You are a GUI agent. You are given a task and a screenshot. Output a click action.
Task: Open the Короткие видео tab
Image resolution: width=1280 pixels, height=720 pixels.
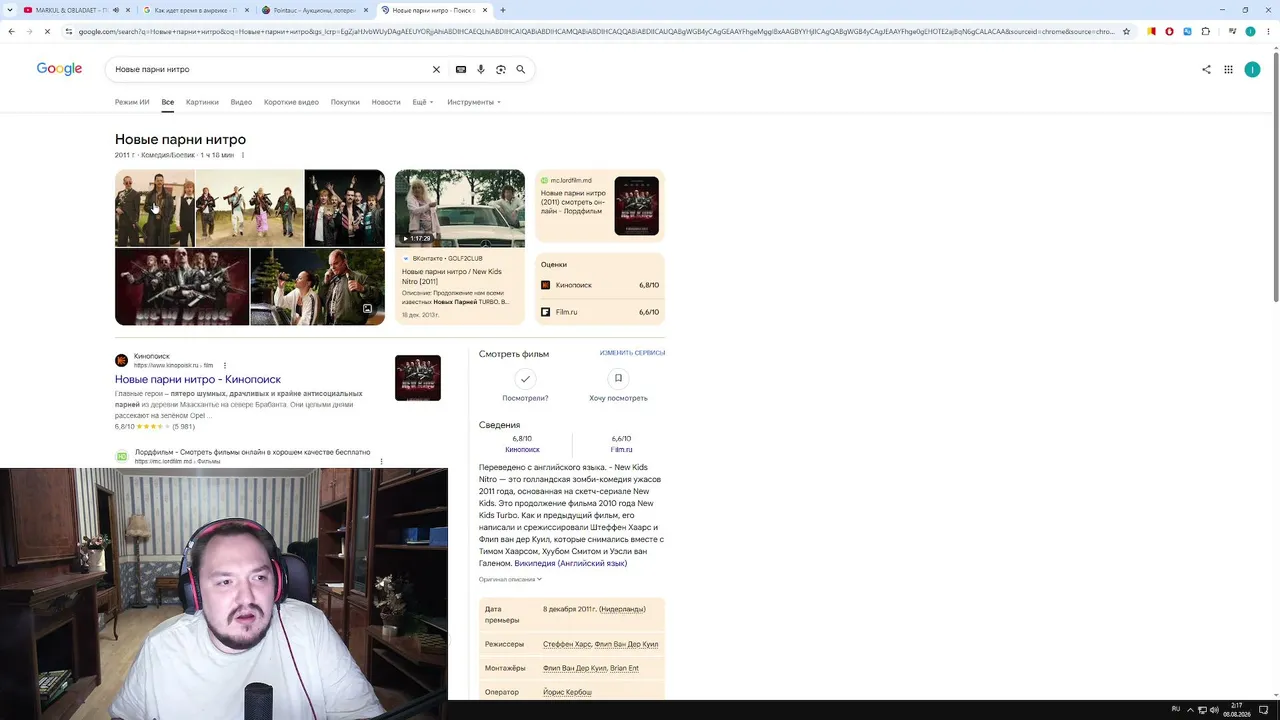click(x=291, y=102)
